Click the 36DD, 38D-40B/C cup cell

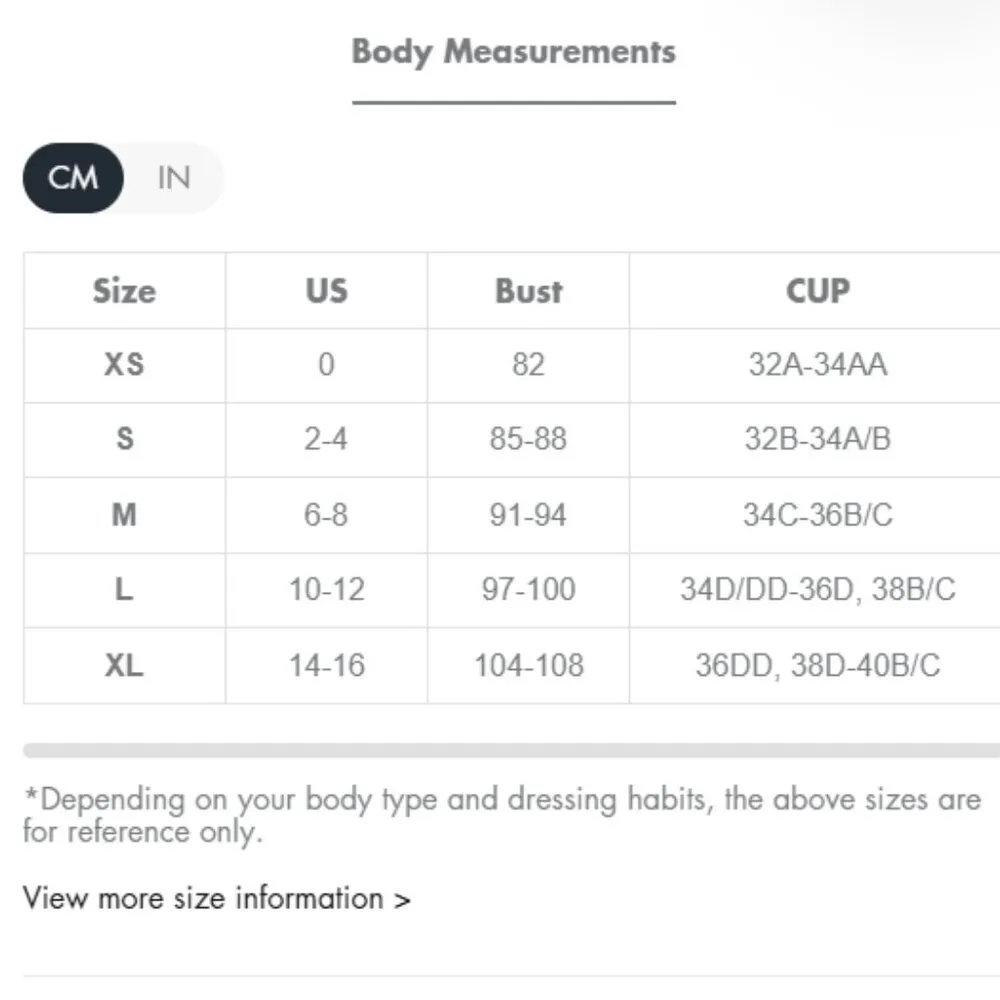point(817,665)
